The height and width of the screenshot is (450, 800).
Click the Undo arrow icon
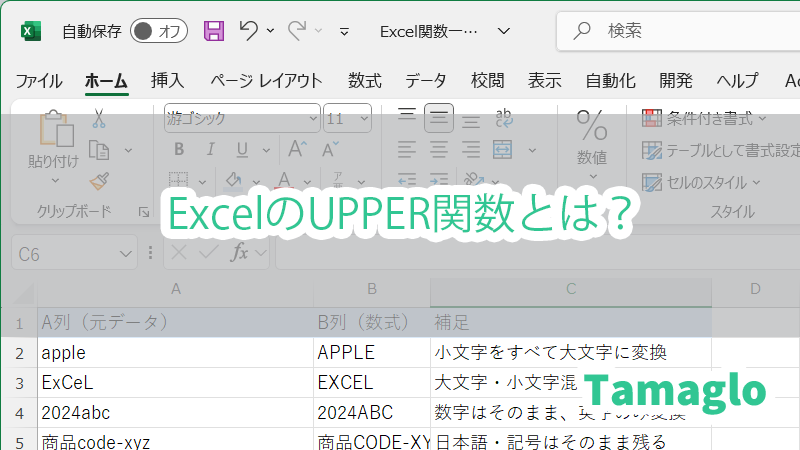(249, 31)
